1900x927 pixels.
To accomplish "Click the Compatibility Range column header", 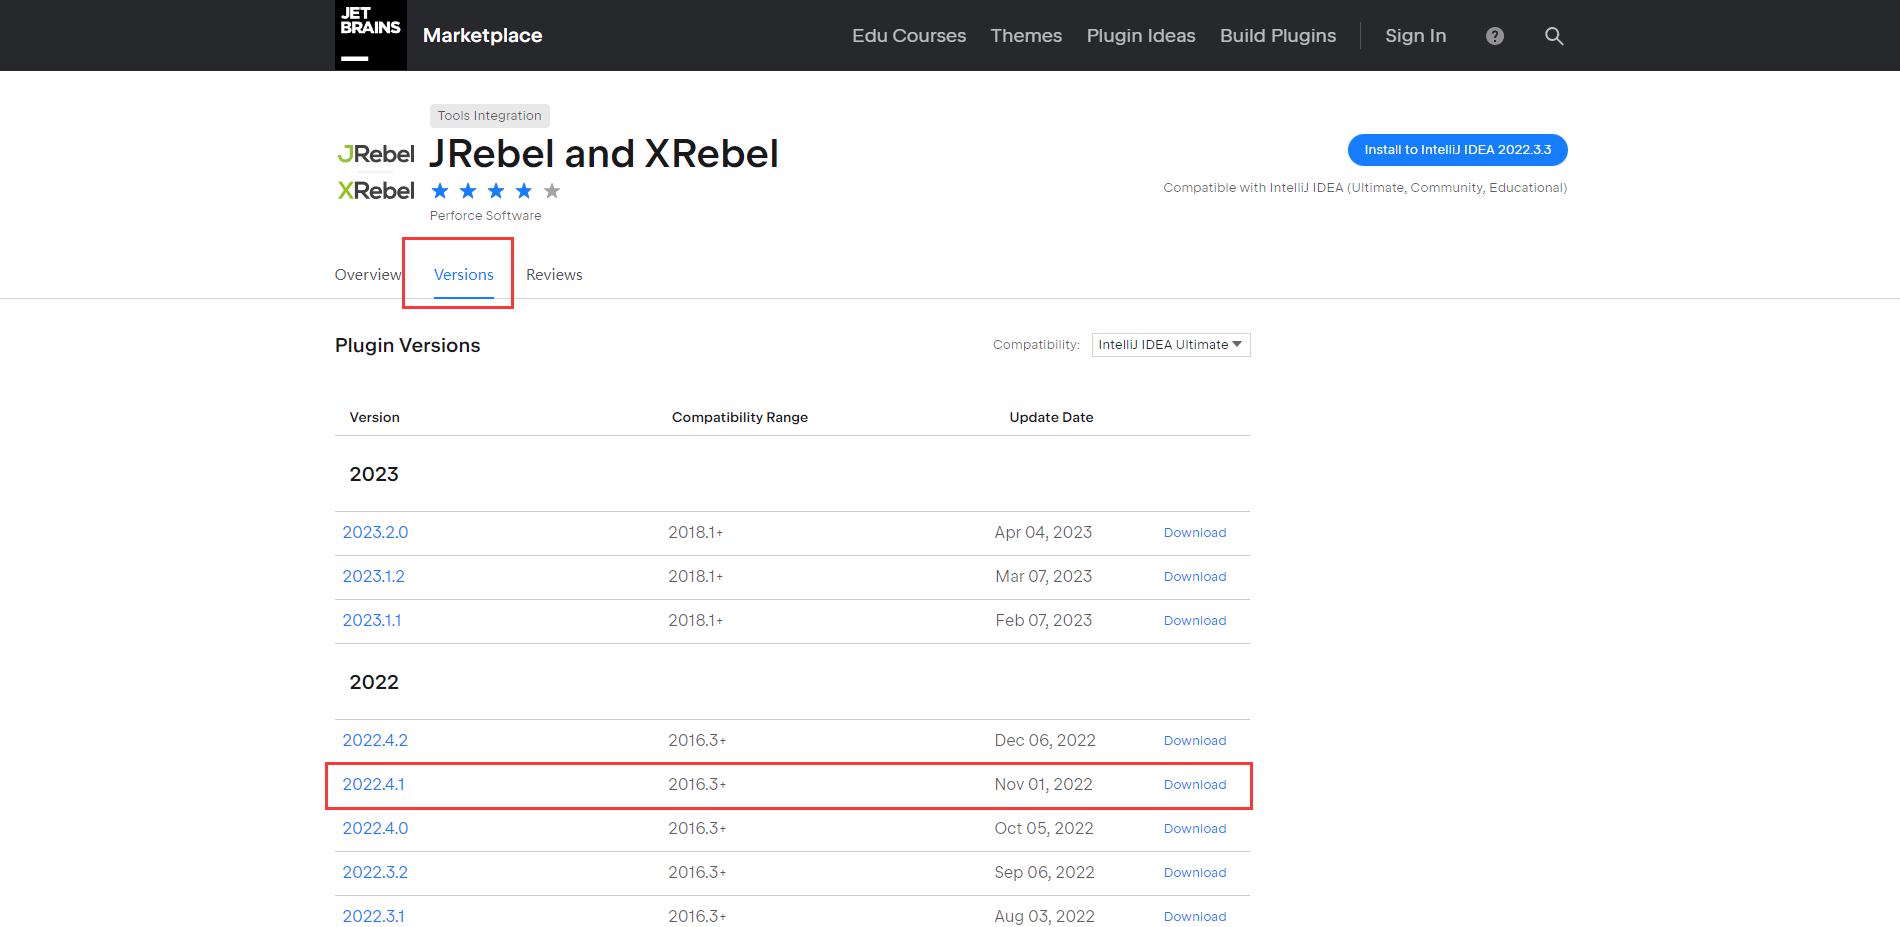I will pyautogui.click(x=740, y=418).
